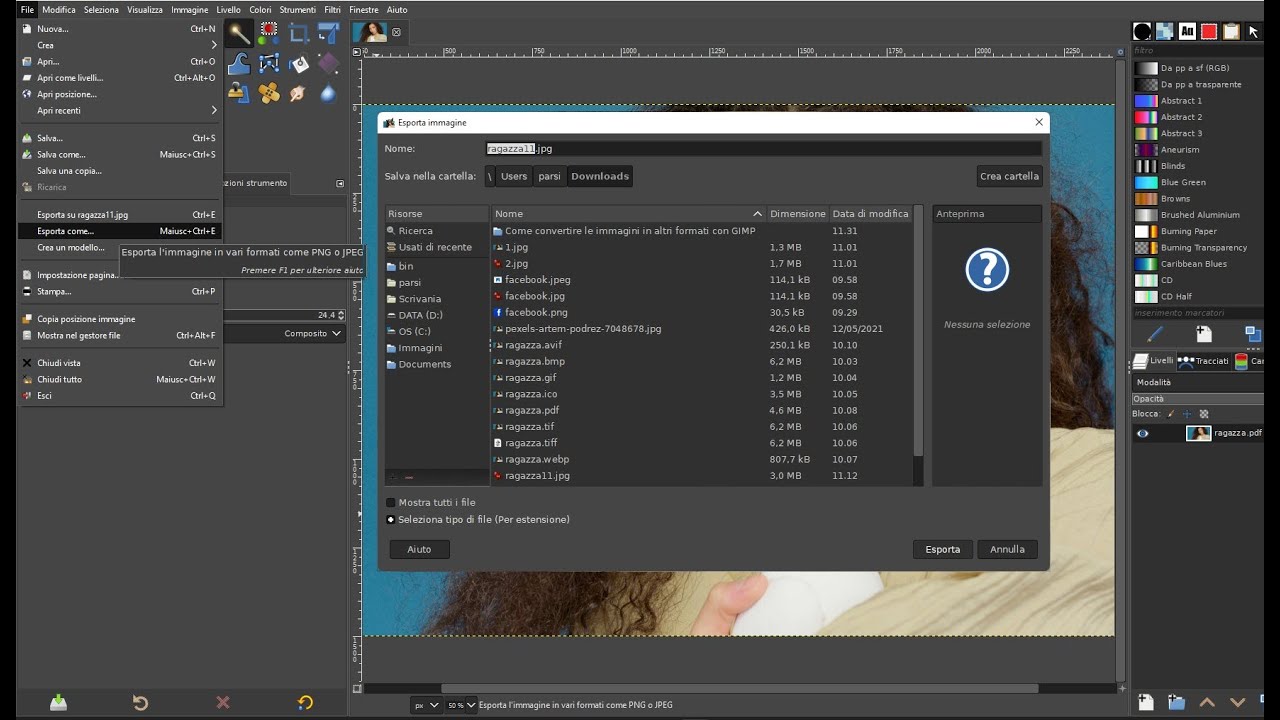1280x720 pixels.
Task: Click the duplicate gradient icon
Action: pyautogui.click(x=1253, y=334)
